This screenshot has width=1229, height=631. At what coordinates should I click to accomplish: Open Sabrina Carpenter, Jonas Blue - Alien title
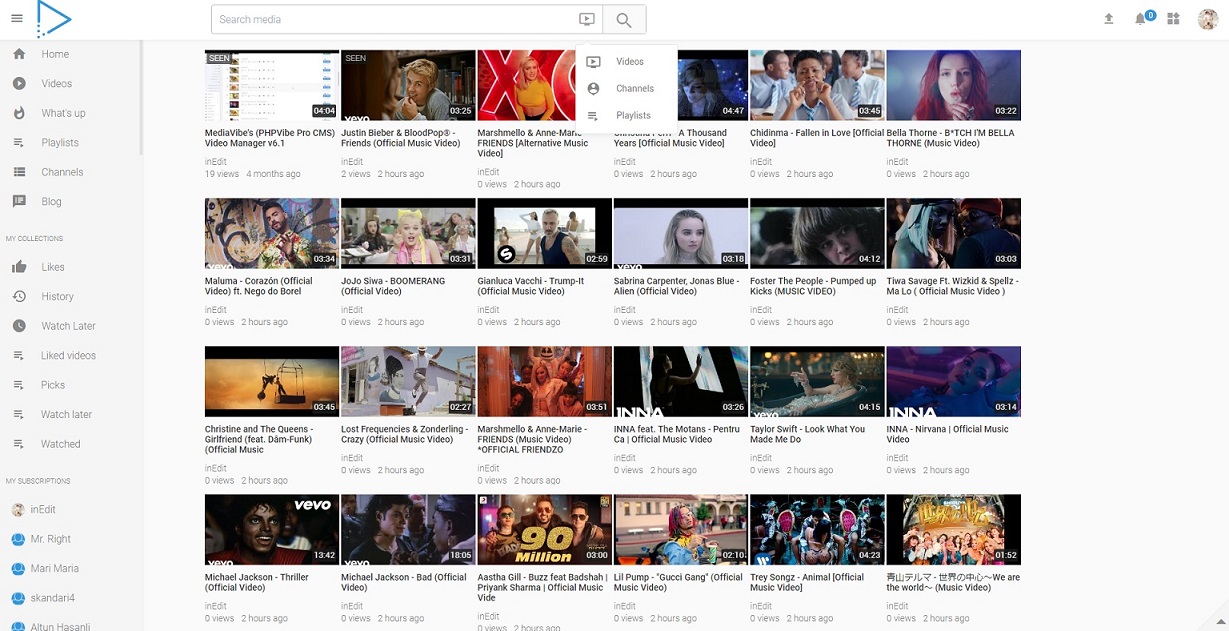click(x=677, y=286)
